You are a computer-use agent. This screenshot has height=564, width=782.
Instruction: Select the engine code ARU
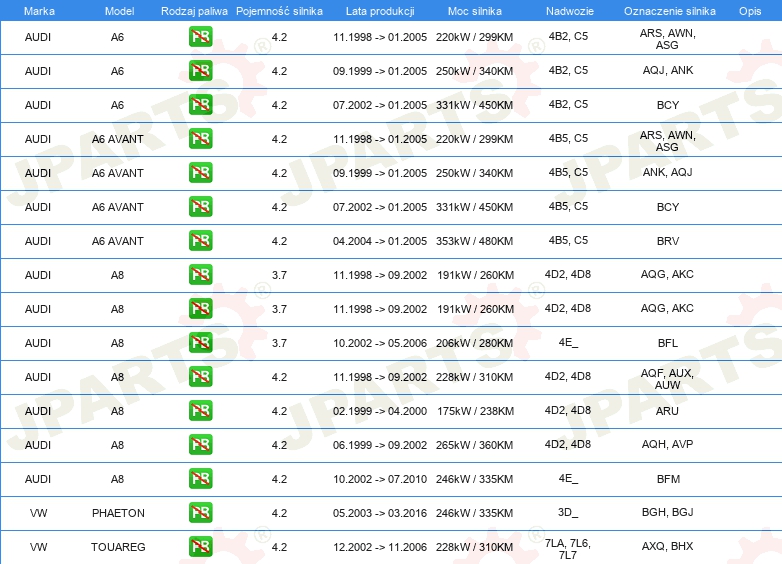click(x=667, y=411)
